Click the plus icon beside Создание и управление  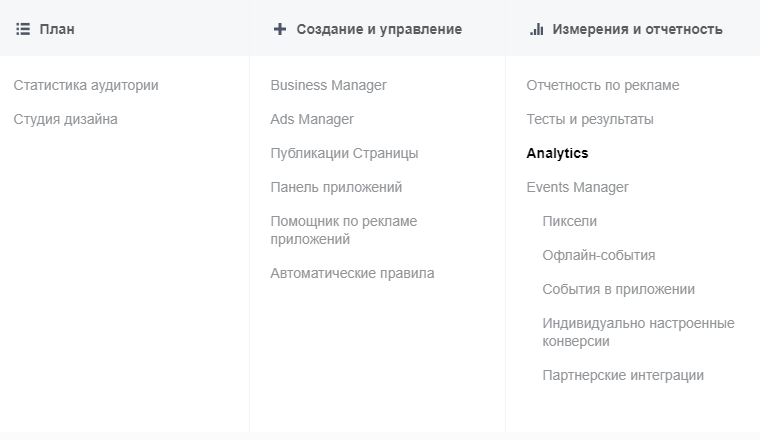(x=279, y=29)
